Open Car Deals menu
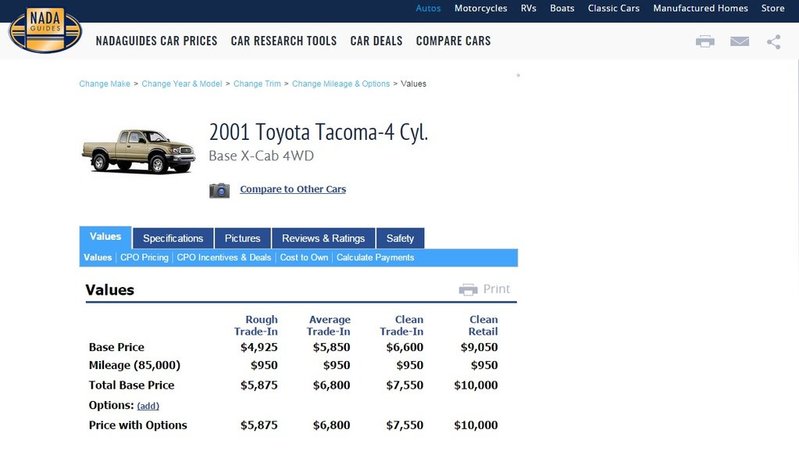This screenshot has width=799, height=455. [376, 41]
